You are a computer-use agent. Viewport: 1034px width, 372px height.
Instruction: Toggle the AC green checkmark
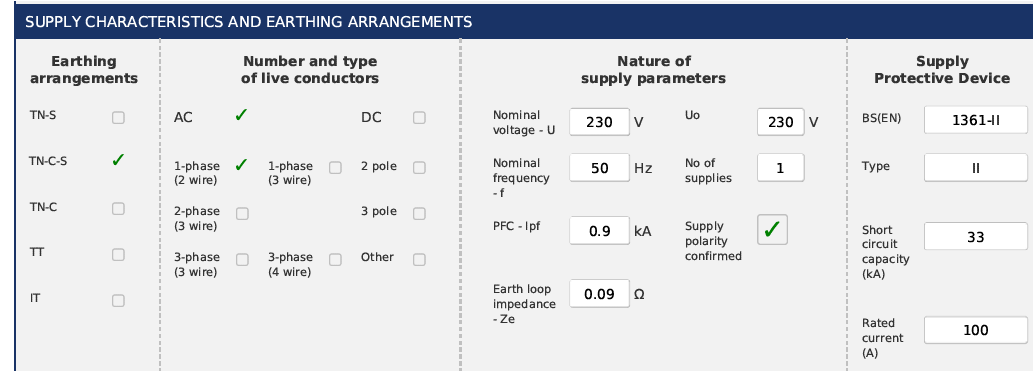click(x=241, y=115)
